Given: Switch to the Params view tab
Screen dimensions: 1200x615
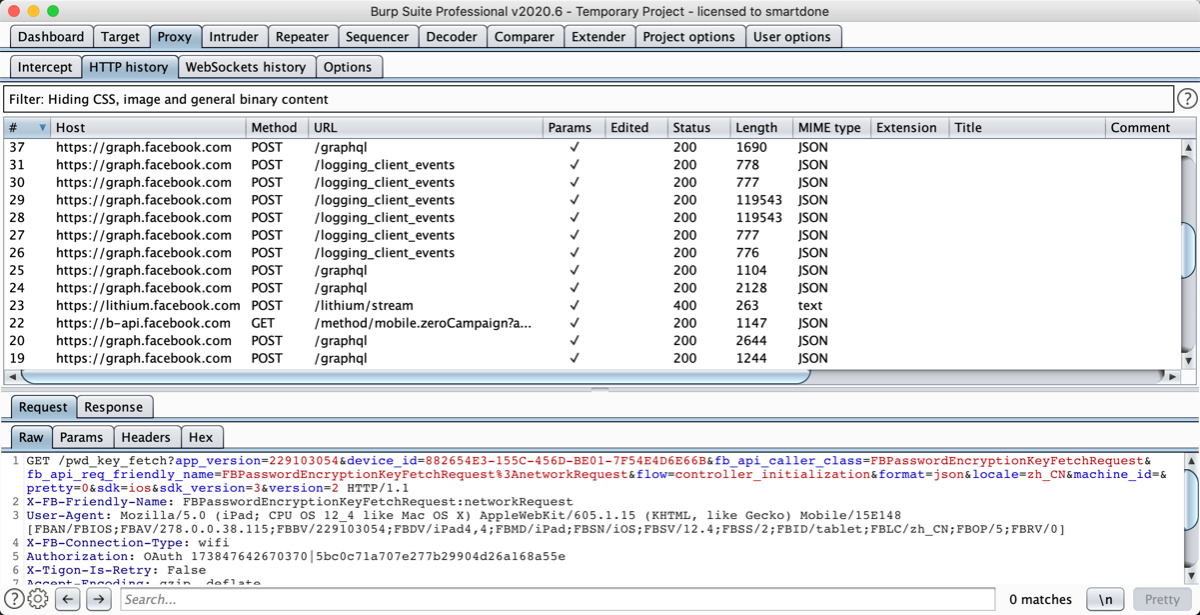Looking at the screenshot, I should (81, 437).
